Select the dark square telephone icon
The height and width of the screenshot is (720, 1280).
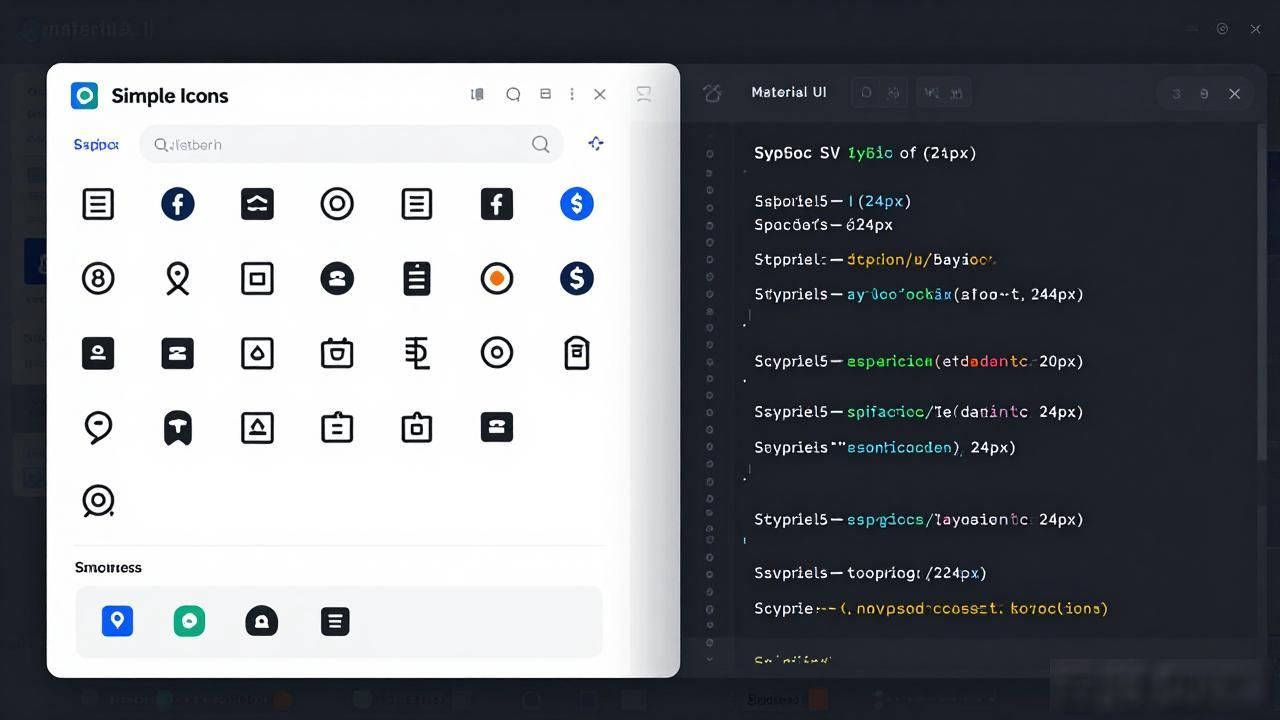pos(497,427)
